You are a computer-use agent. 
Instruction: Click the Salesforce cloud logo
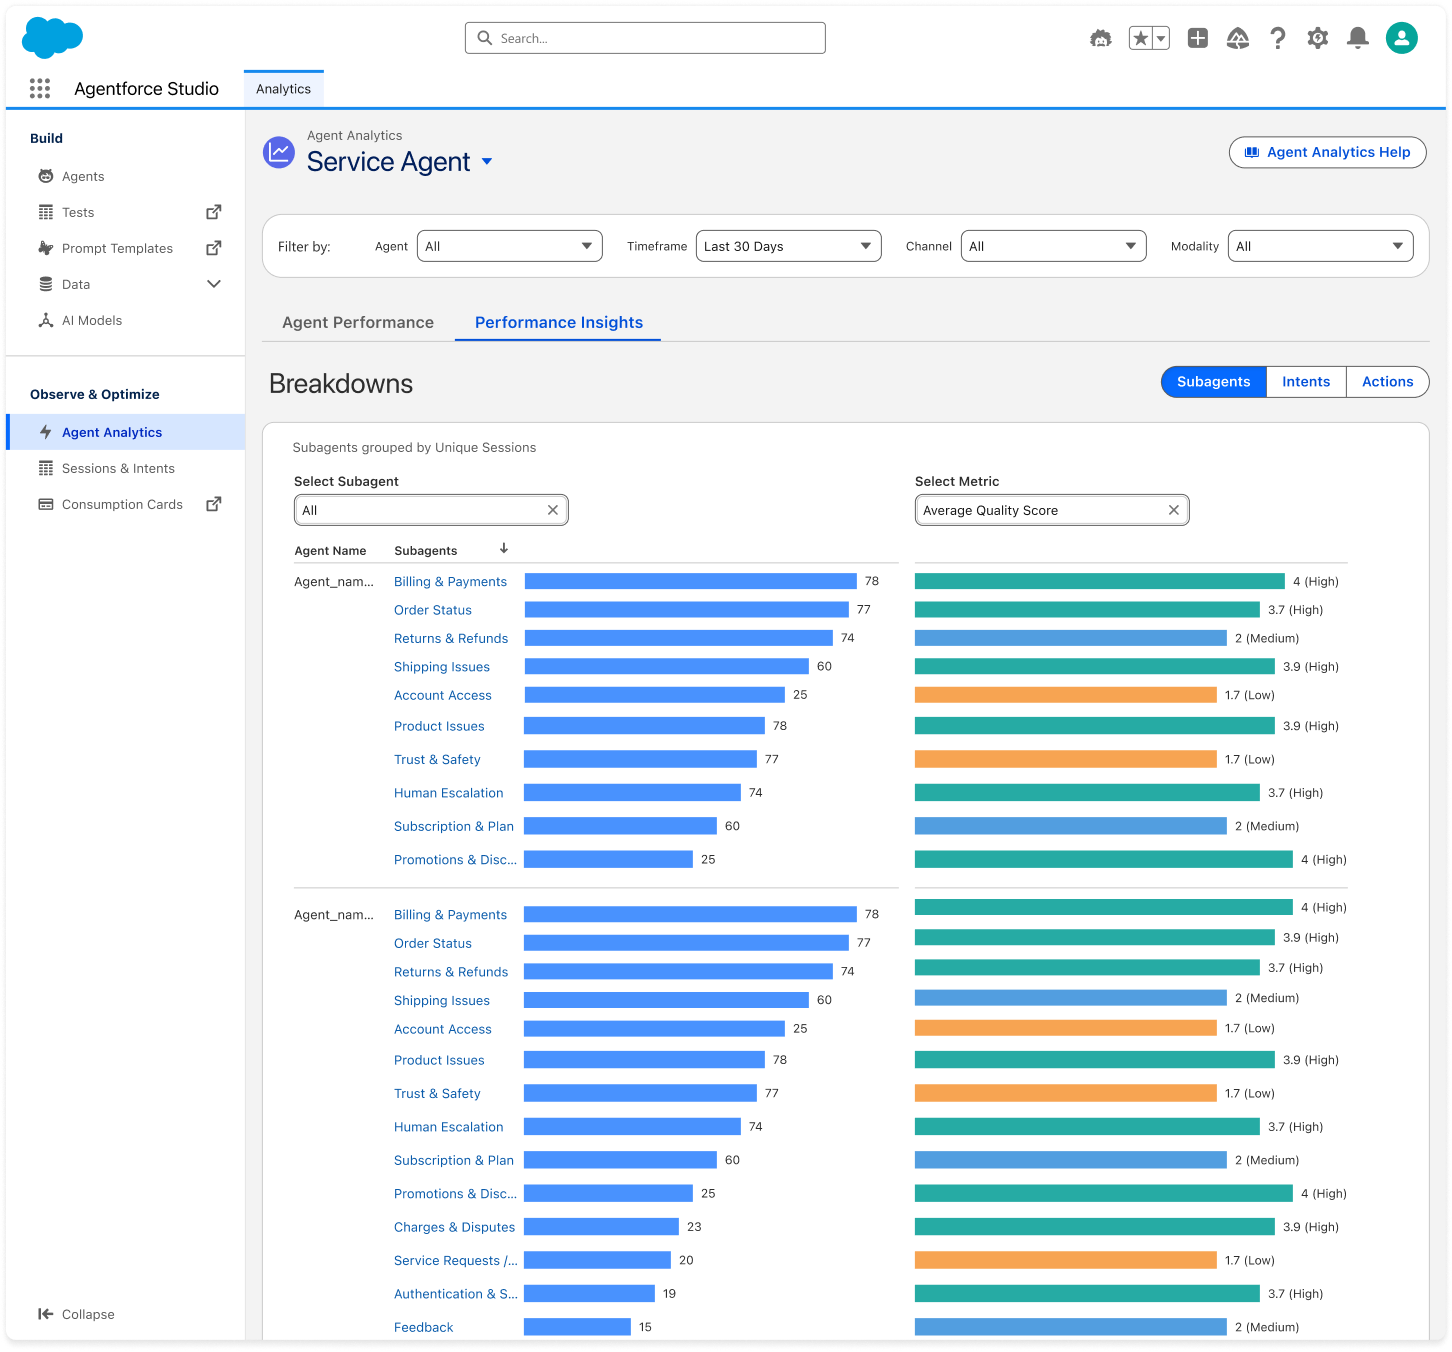[52, 38]
